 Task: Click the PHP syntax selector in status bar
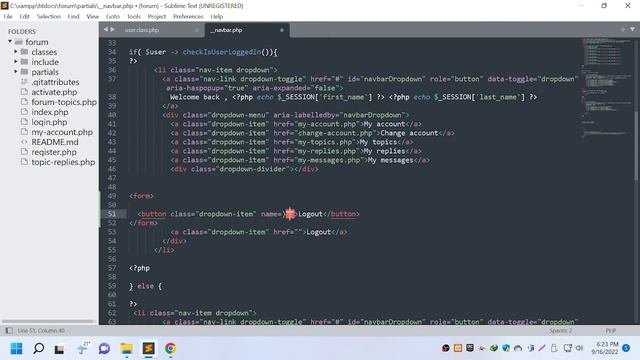[611, 331]
